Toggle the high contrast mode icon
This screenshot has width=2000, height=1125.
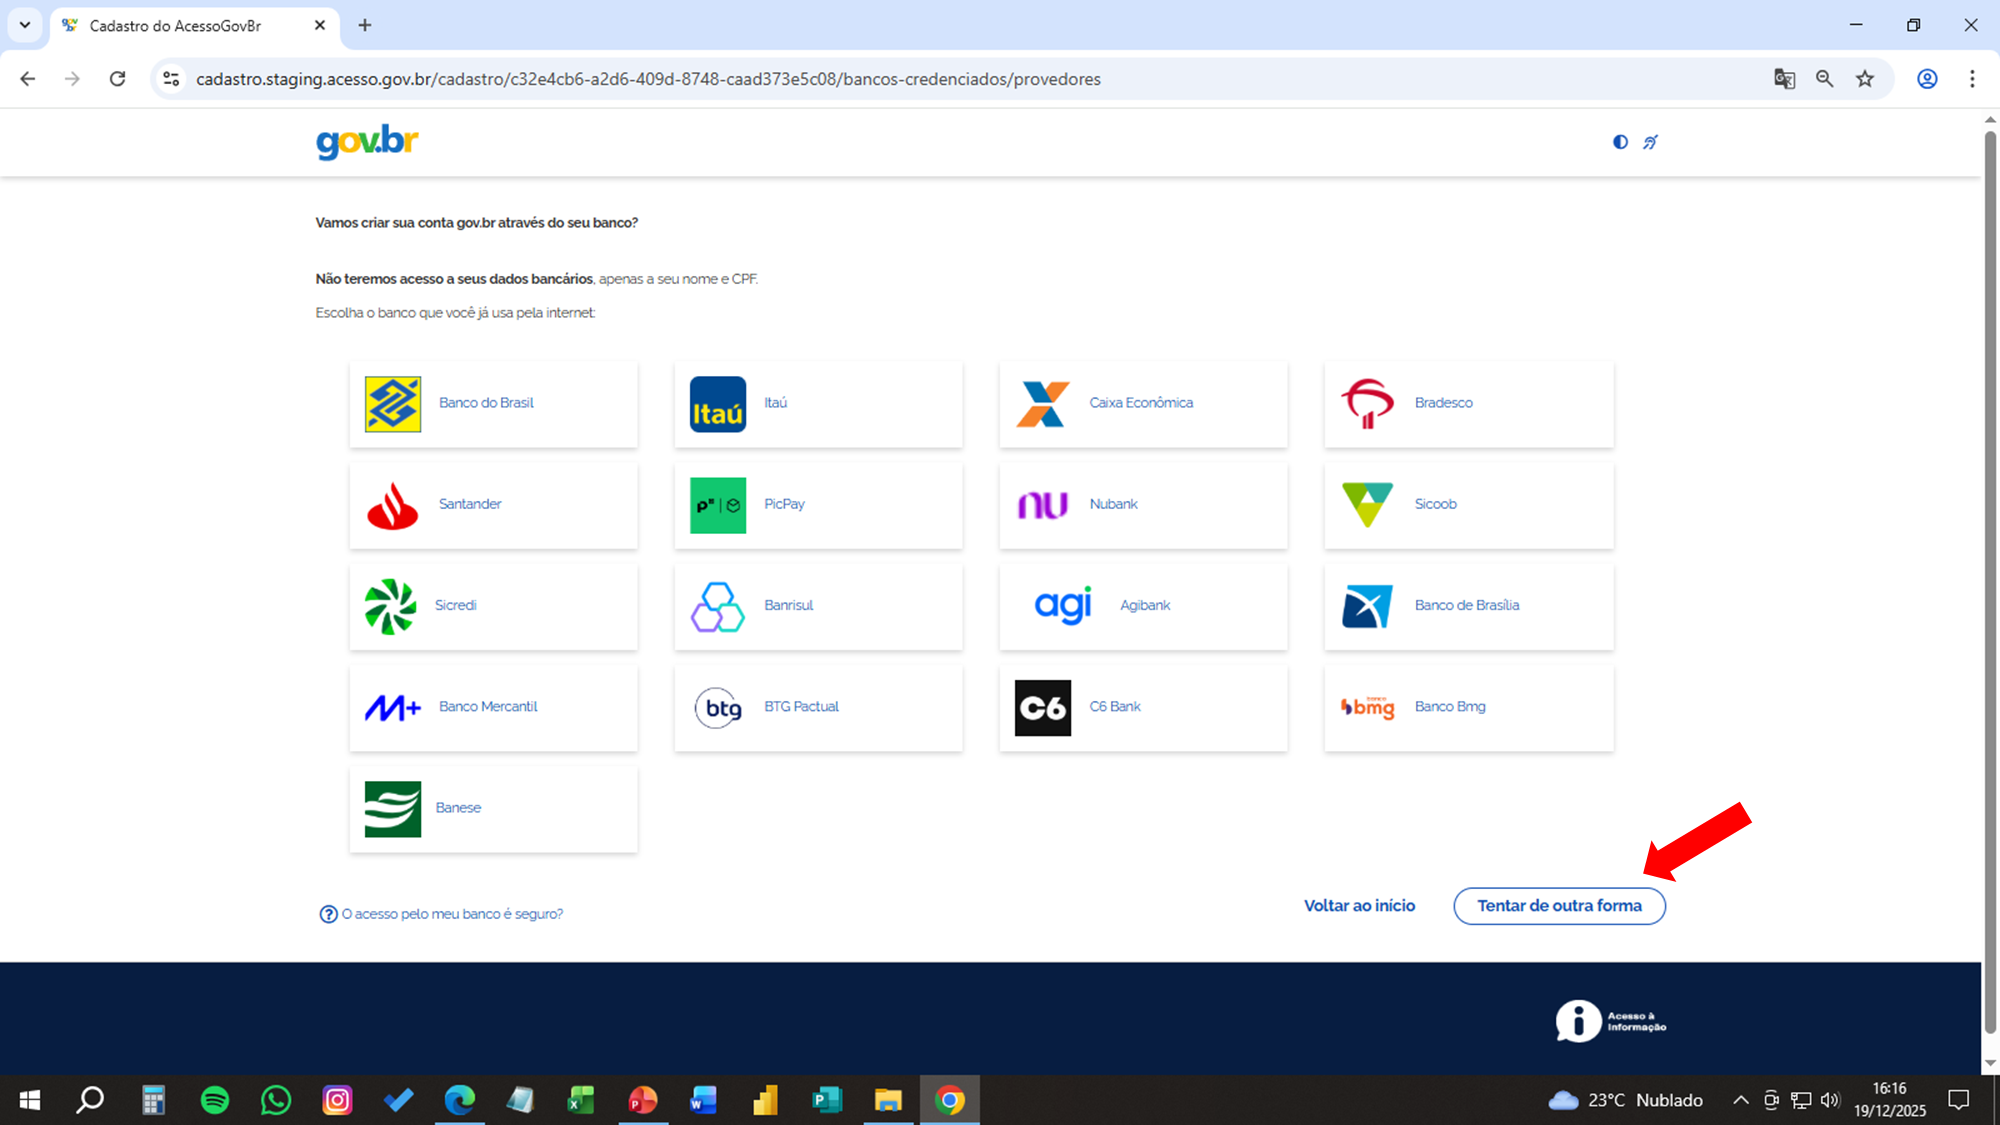pos(1620,142)
